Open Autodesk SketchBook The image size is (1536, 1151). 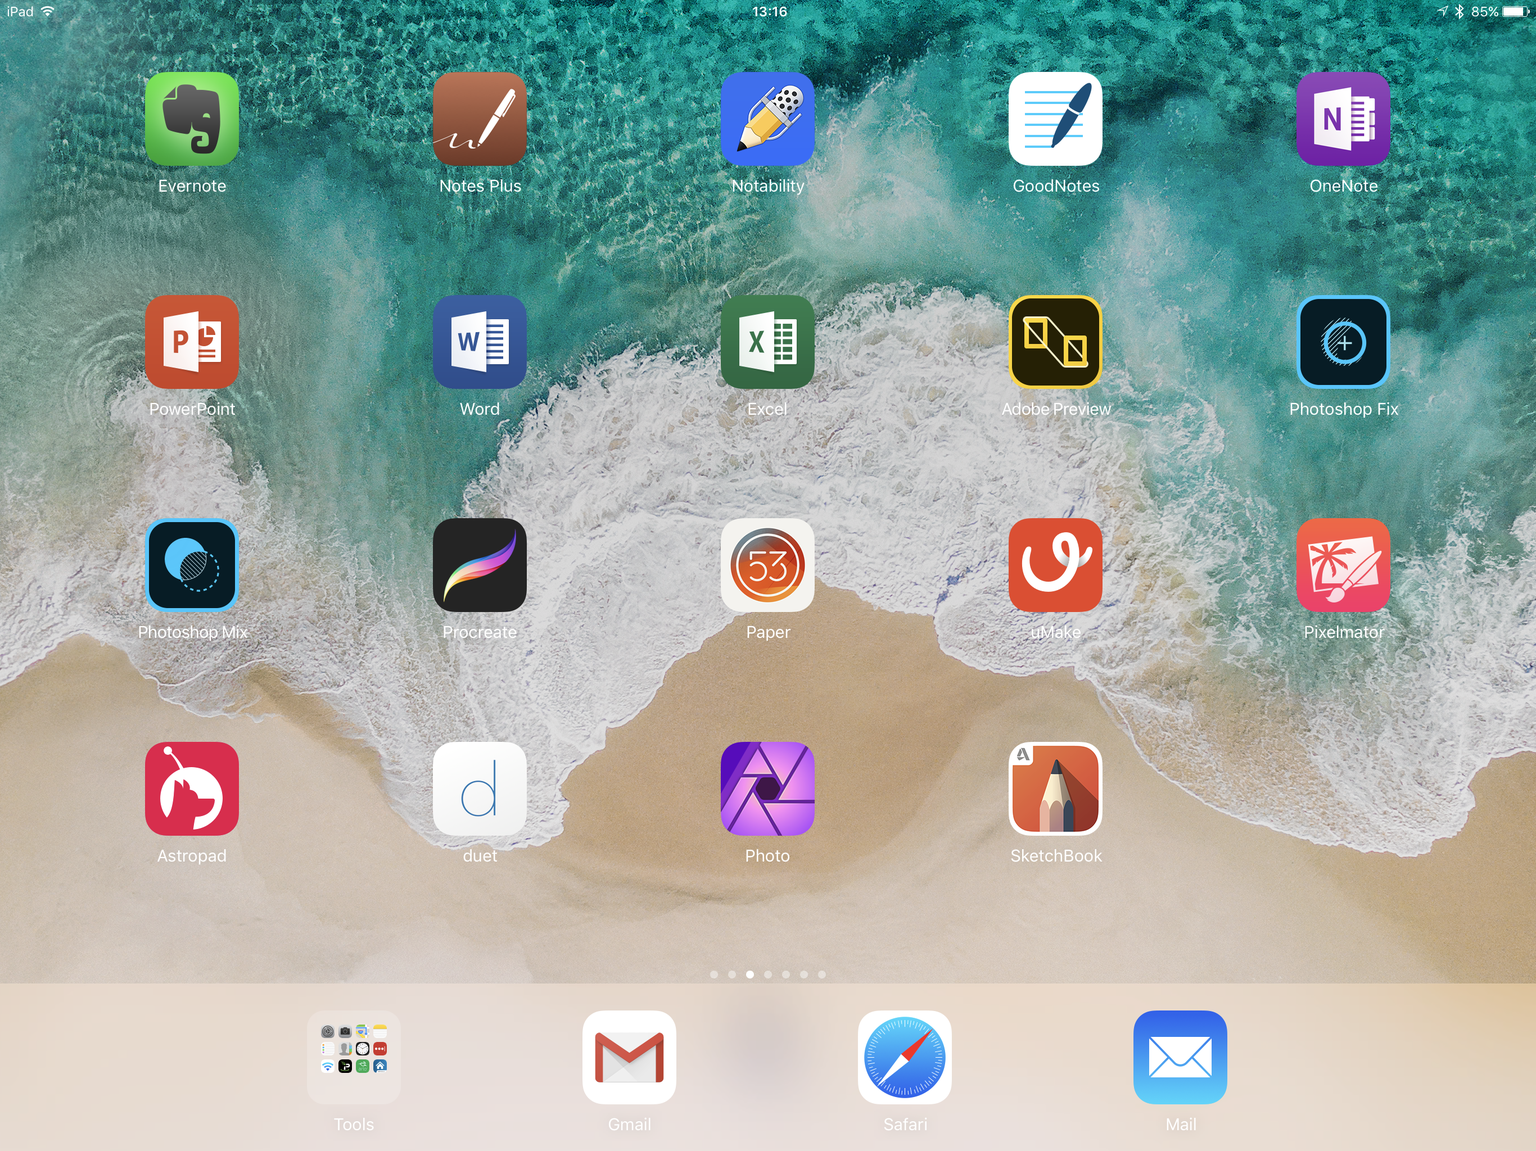point(1055,789)
